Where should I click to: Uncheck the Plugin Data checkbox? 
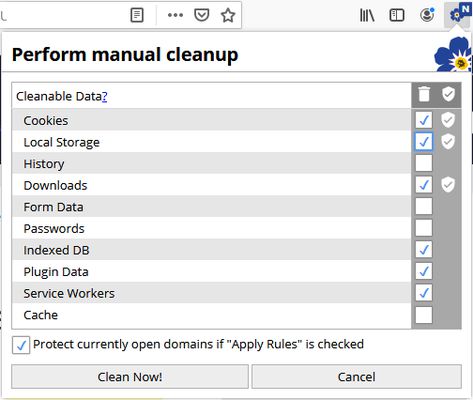pos(424,271)
